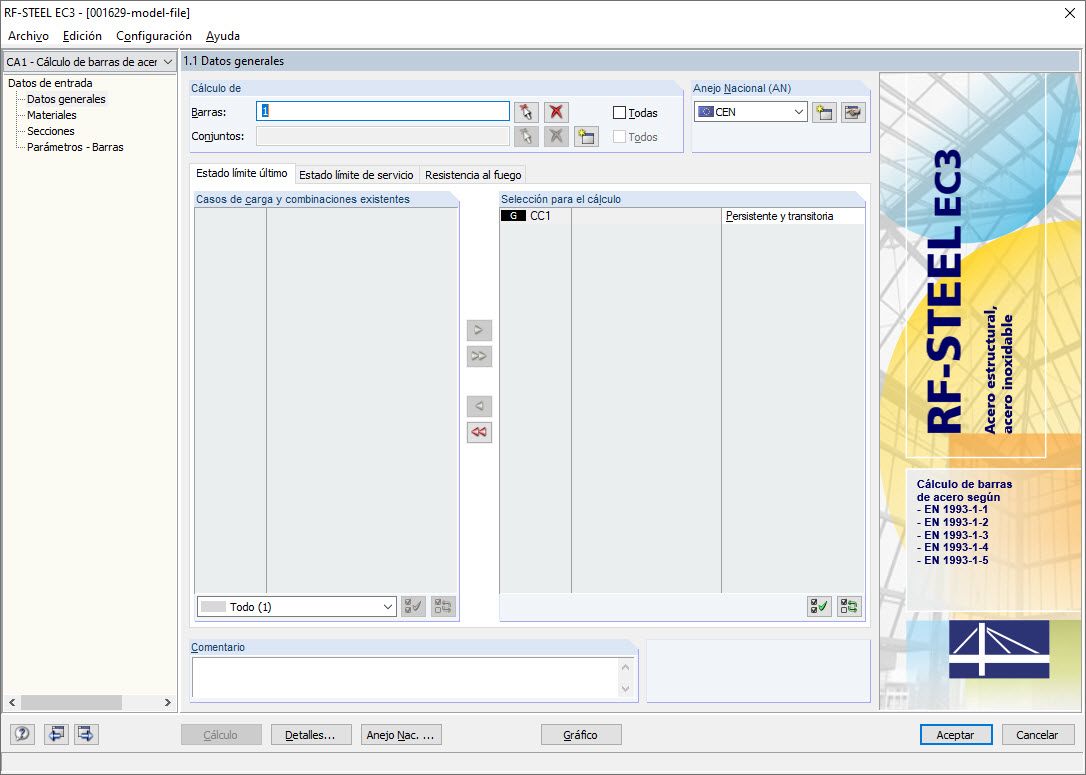Select Materiales in navigator tree

[x=52, y=115]
